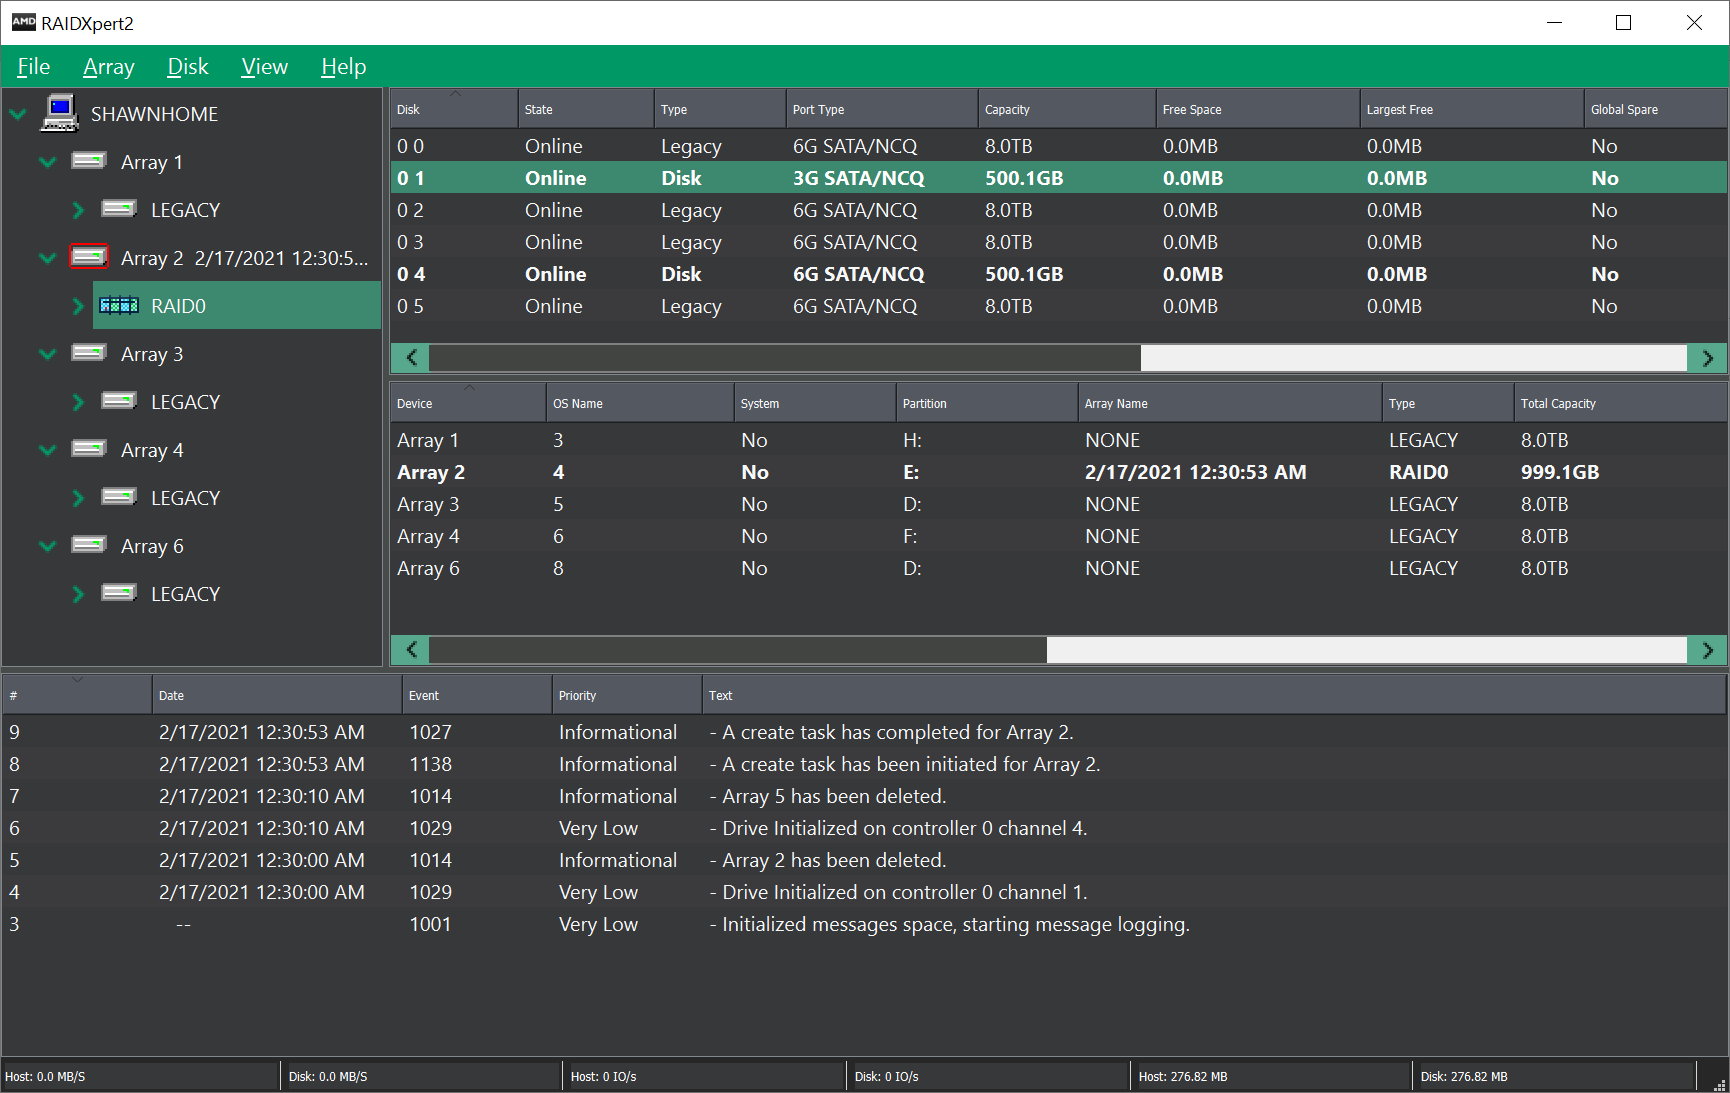Click scroll-right arrow of array list scrollbar

pyautogui.click(x=1707, y=650)
